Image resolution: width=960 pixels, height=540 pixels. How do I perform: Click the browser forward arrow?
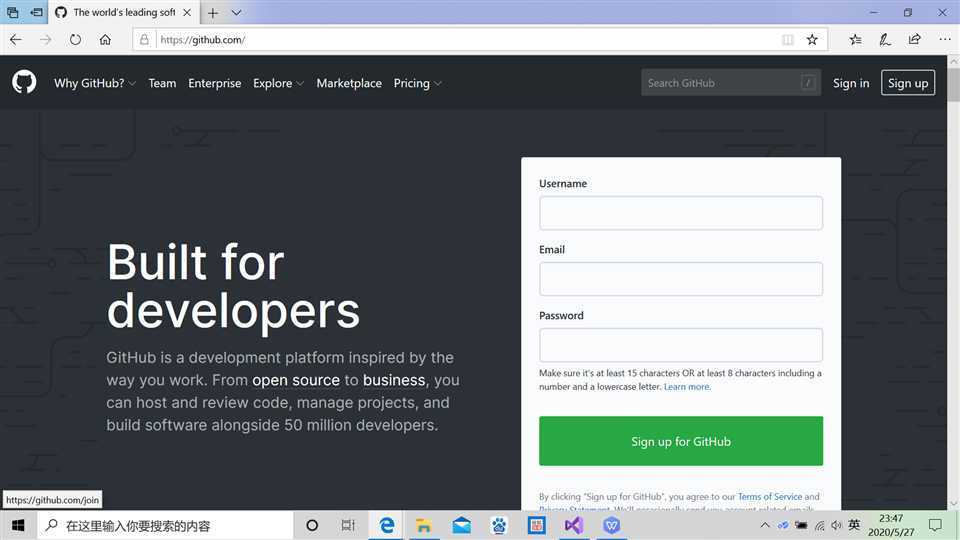click(x=45, y=40)
